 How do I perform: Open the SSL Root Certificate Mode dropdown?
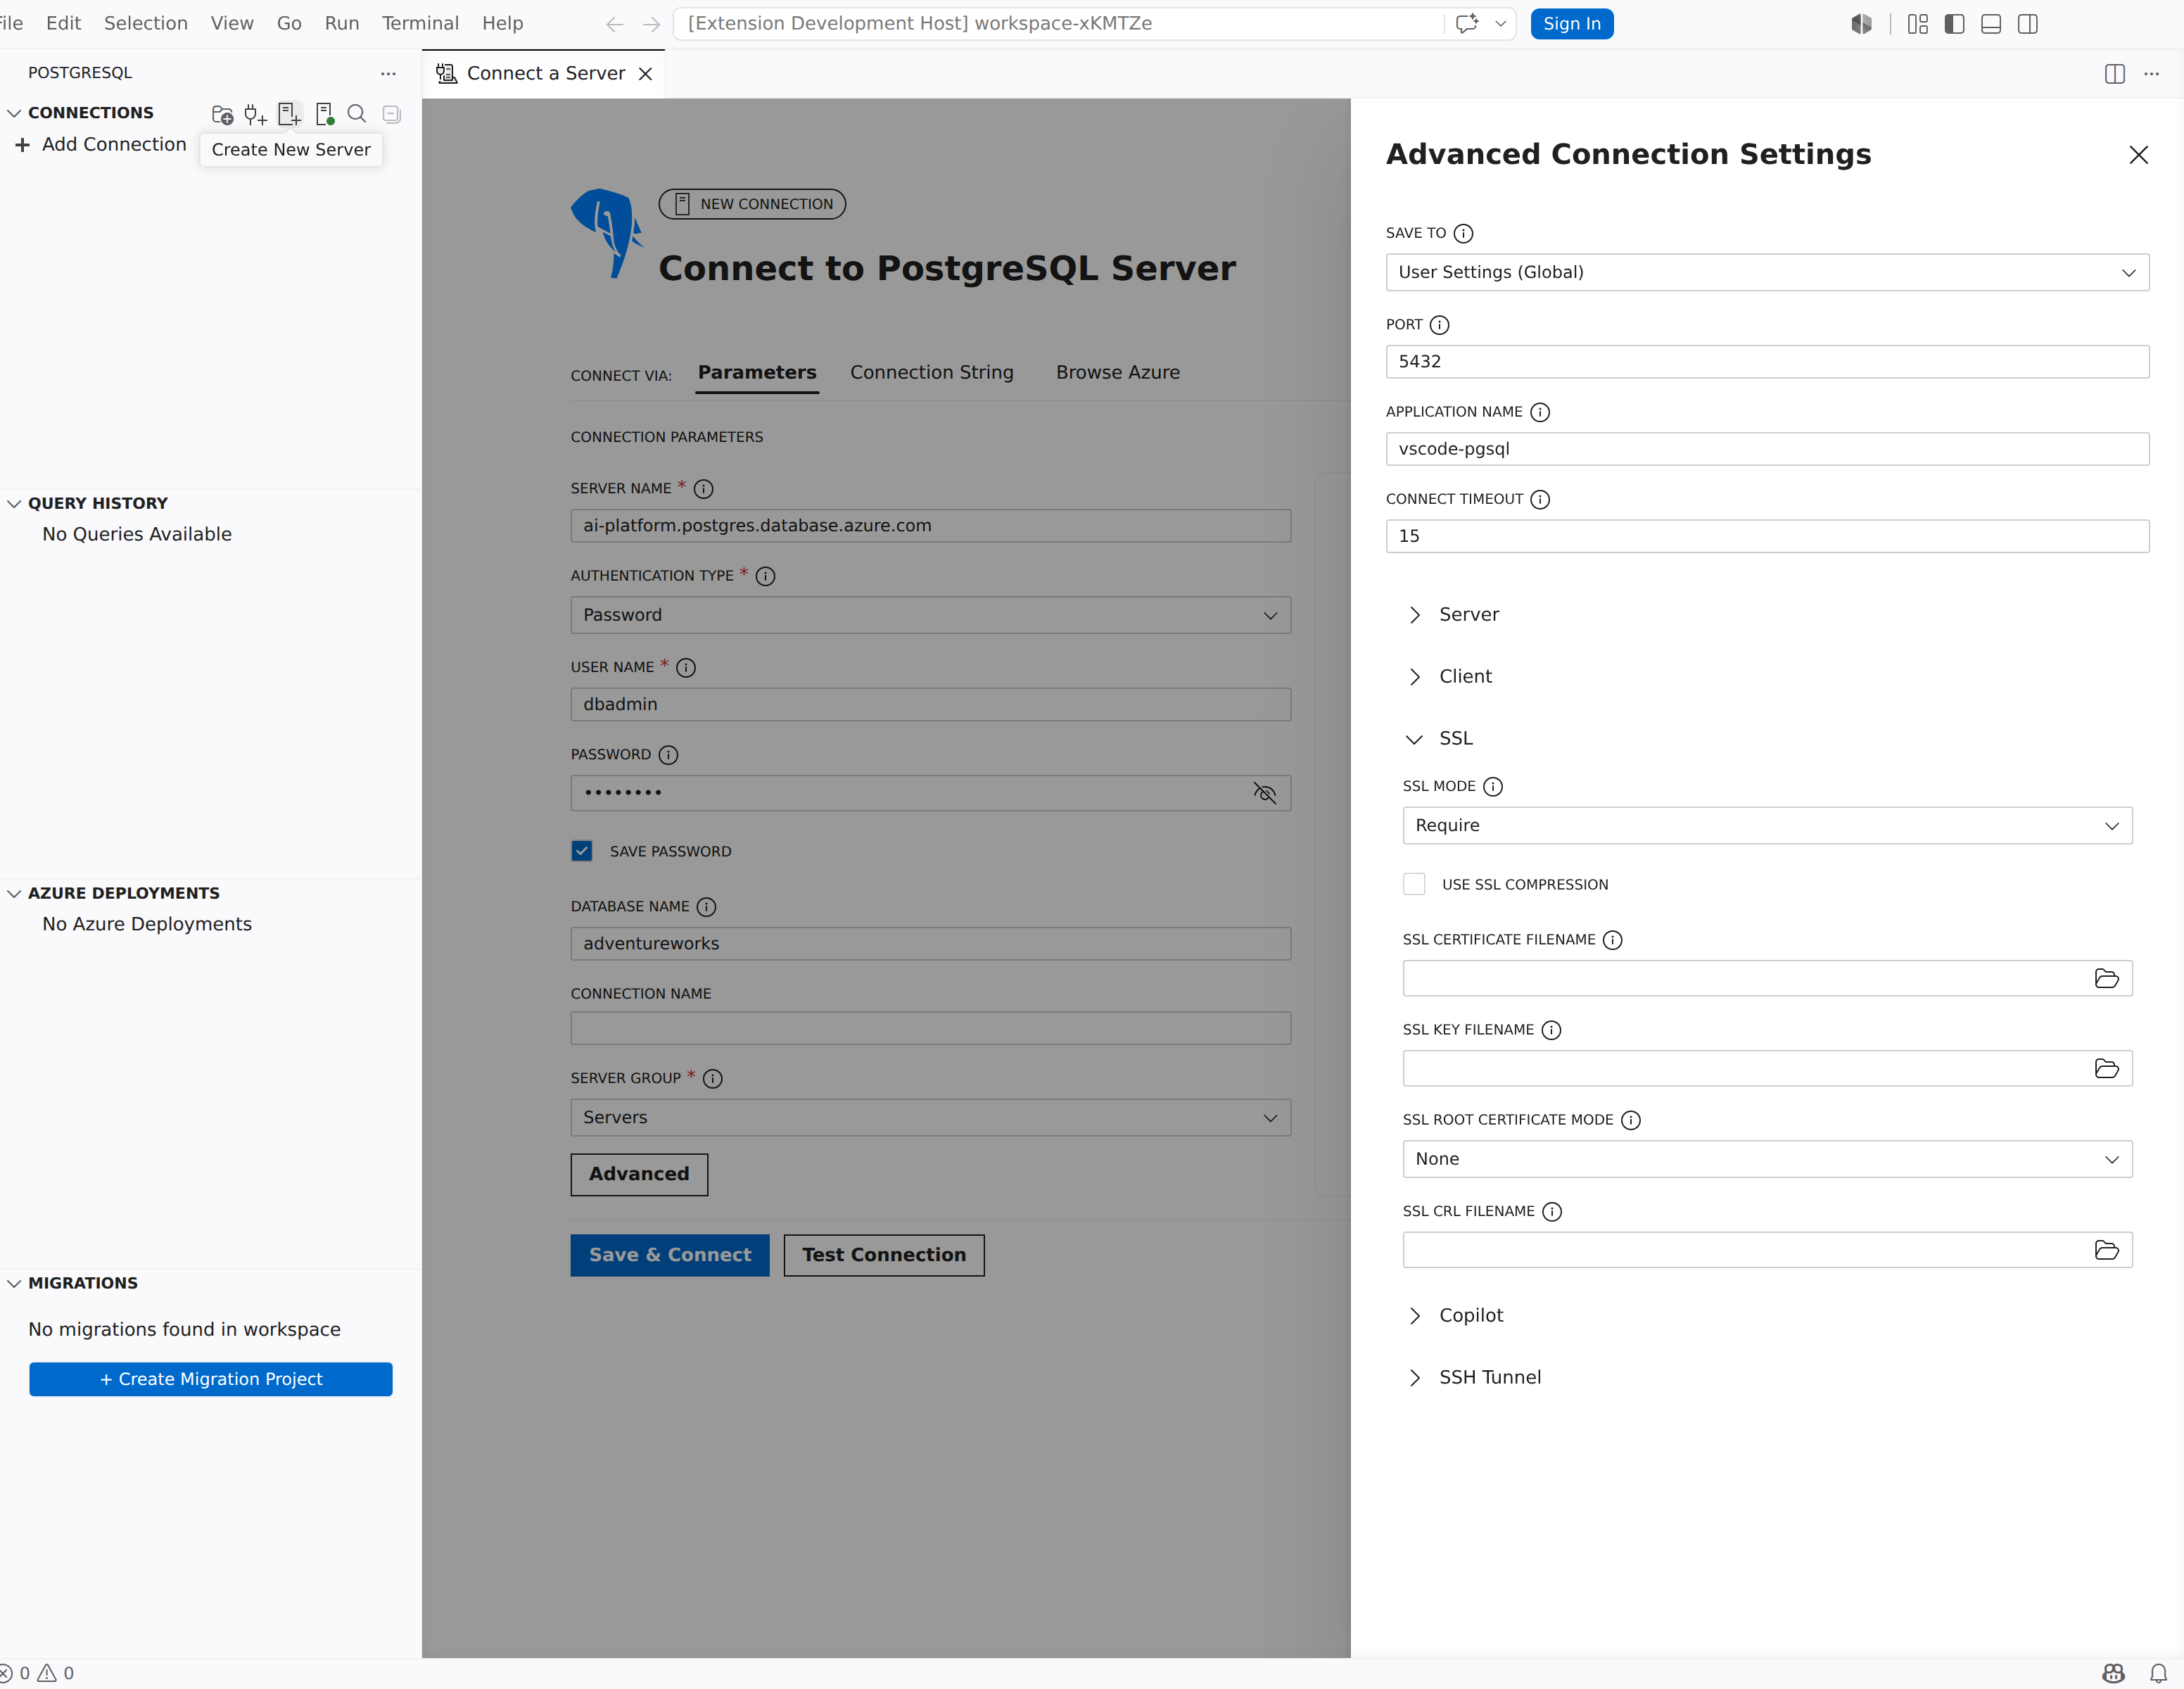pyautogui.click(x=1767, y=1159)
